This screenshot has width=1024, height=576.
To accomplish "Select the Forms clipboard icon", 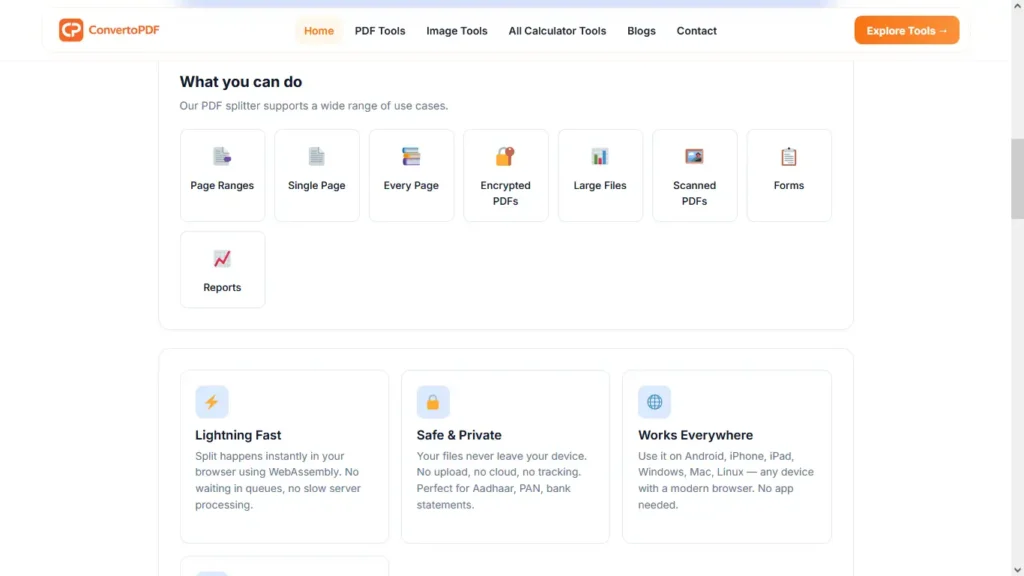I will click(x=789, y=157).
